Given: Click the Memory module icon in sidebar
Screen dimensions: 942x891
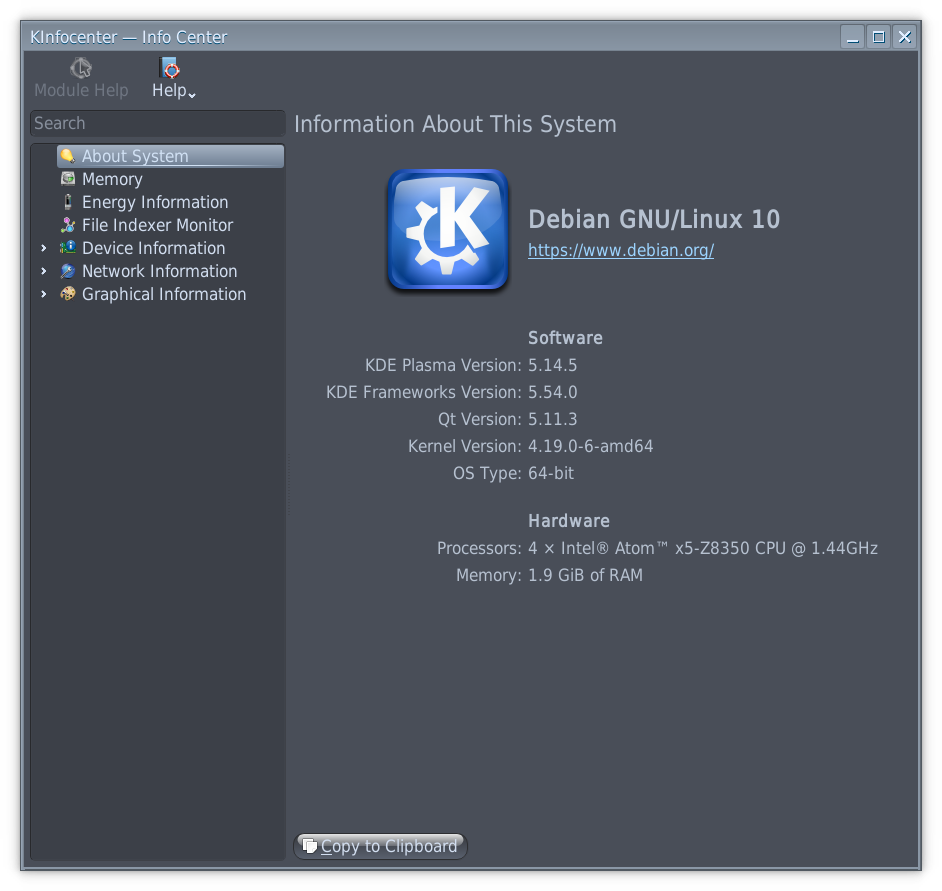Looking at the screenshot, I should coord(68,179).
